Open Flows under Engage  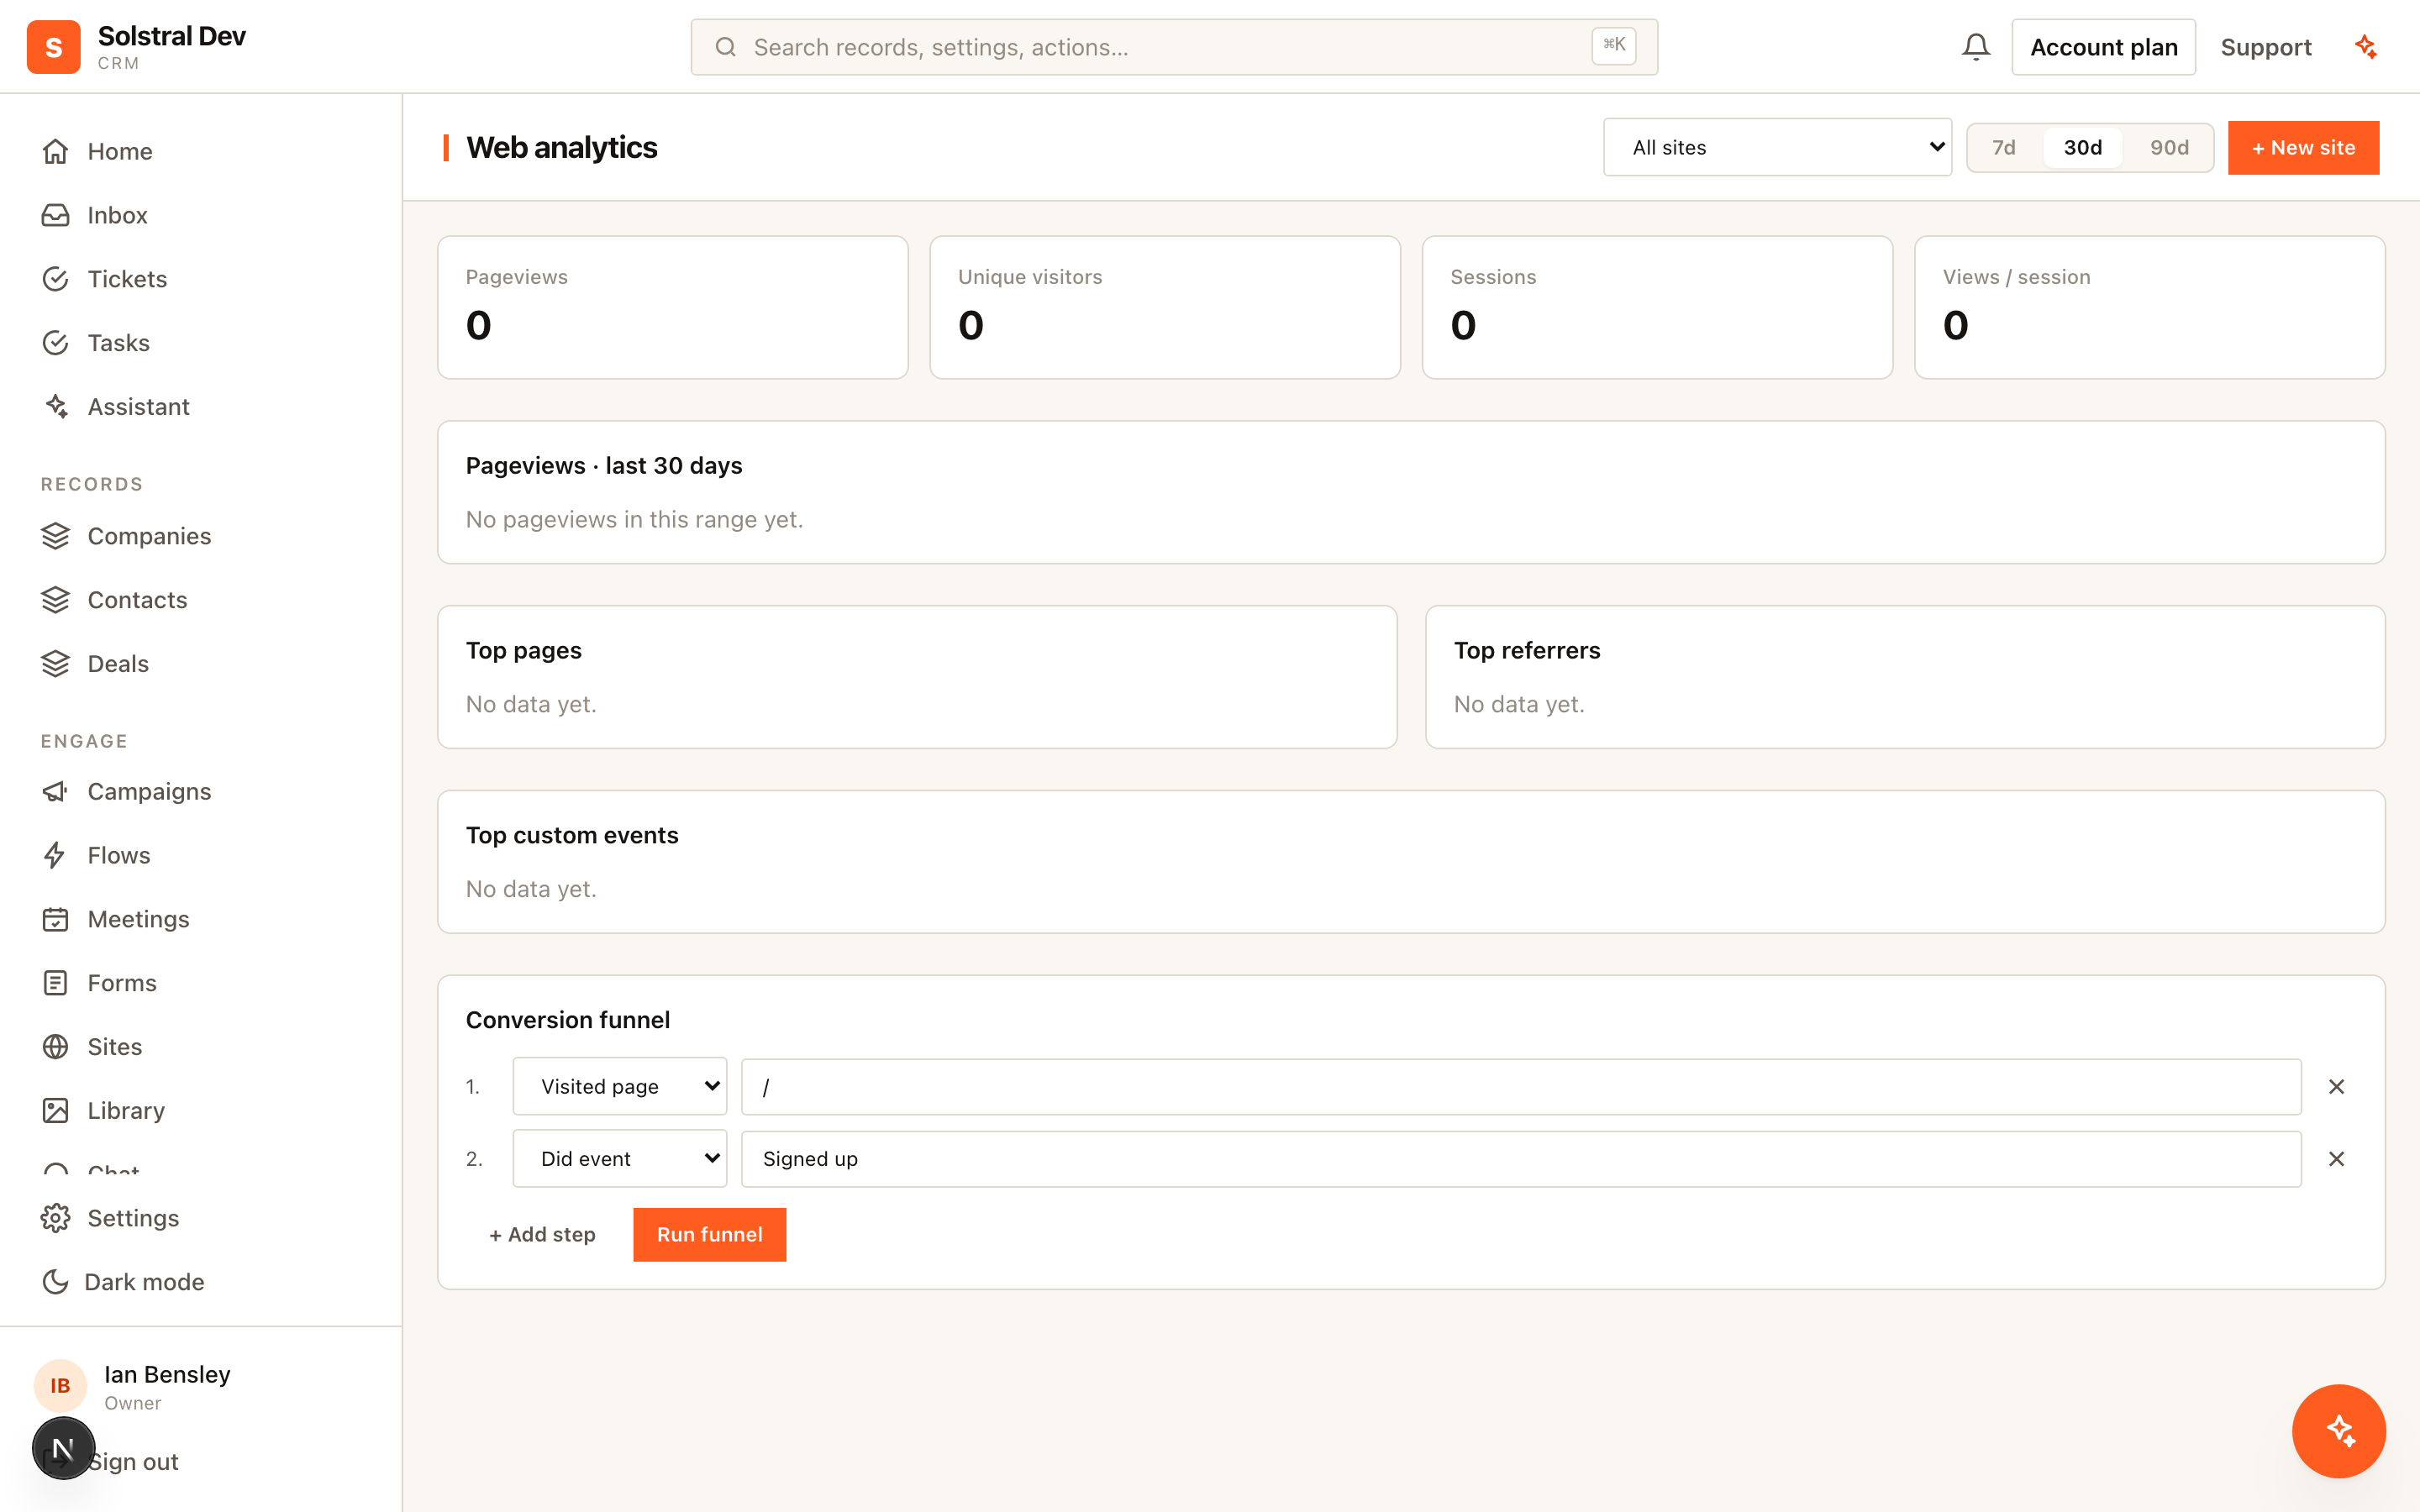200,855
